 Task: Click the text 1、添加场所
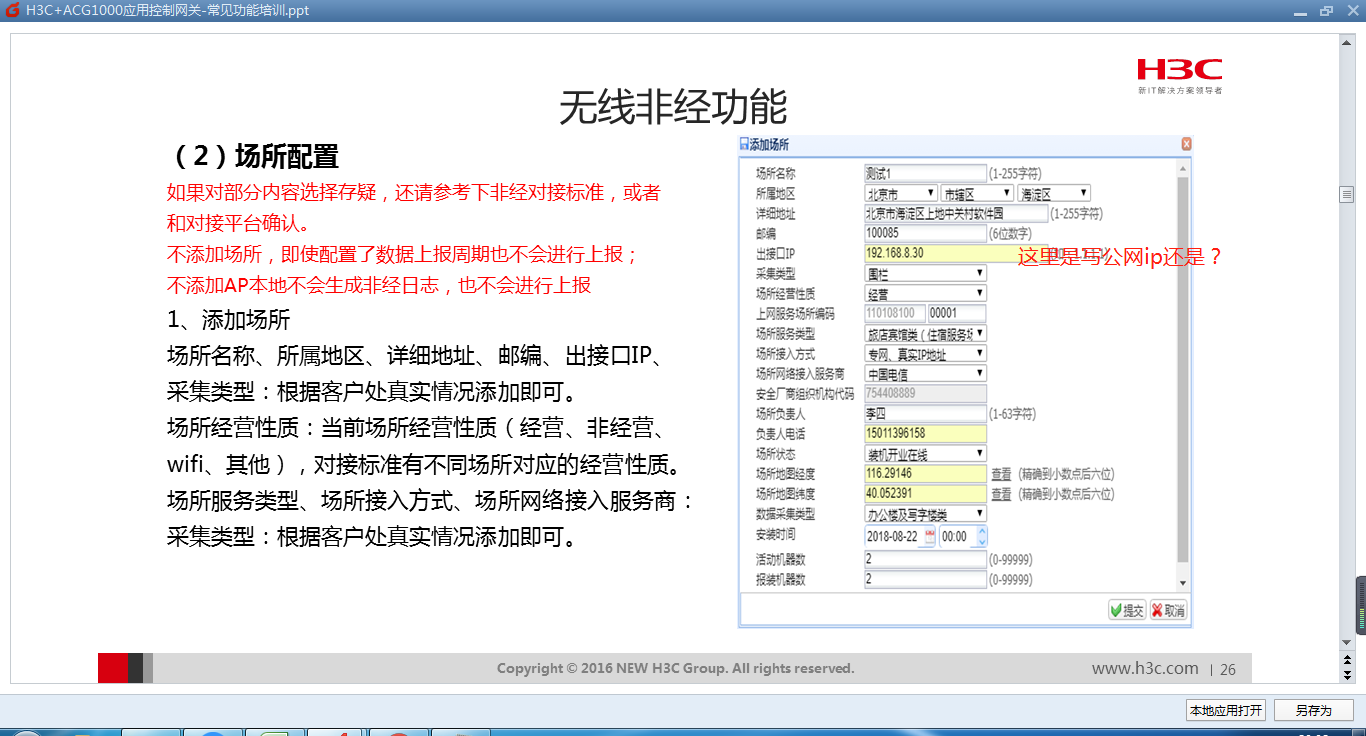tap(229, 320)
